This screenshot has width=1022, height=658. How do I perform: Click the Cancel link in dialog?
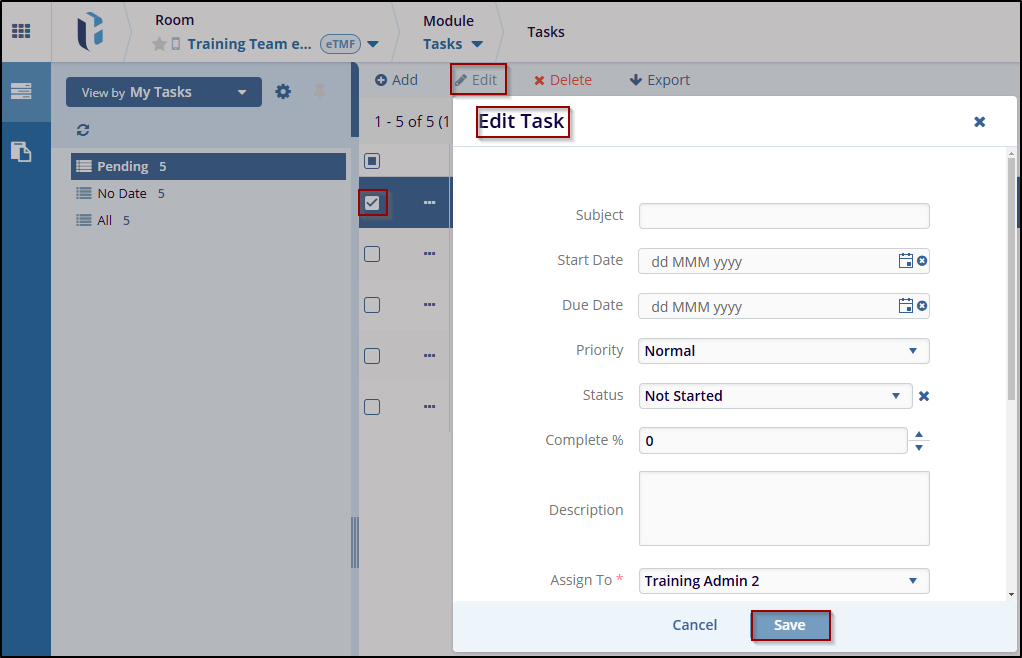[694, 625]
